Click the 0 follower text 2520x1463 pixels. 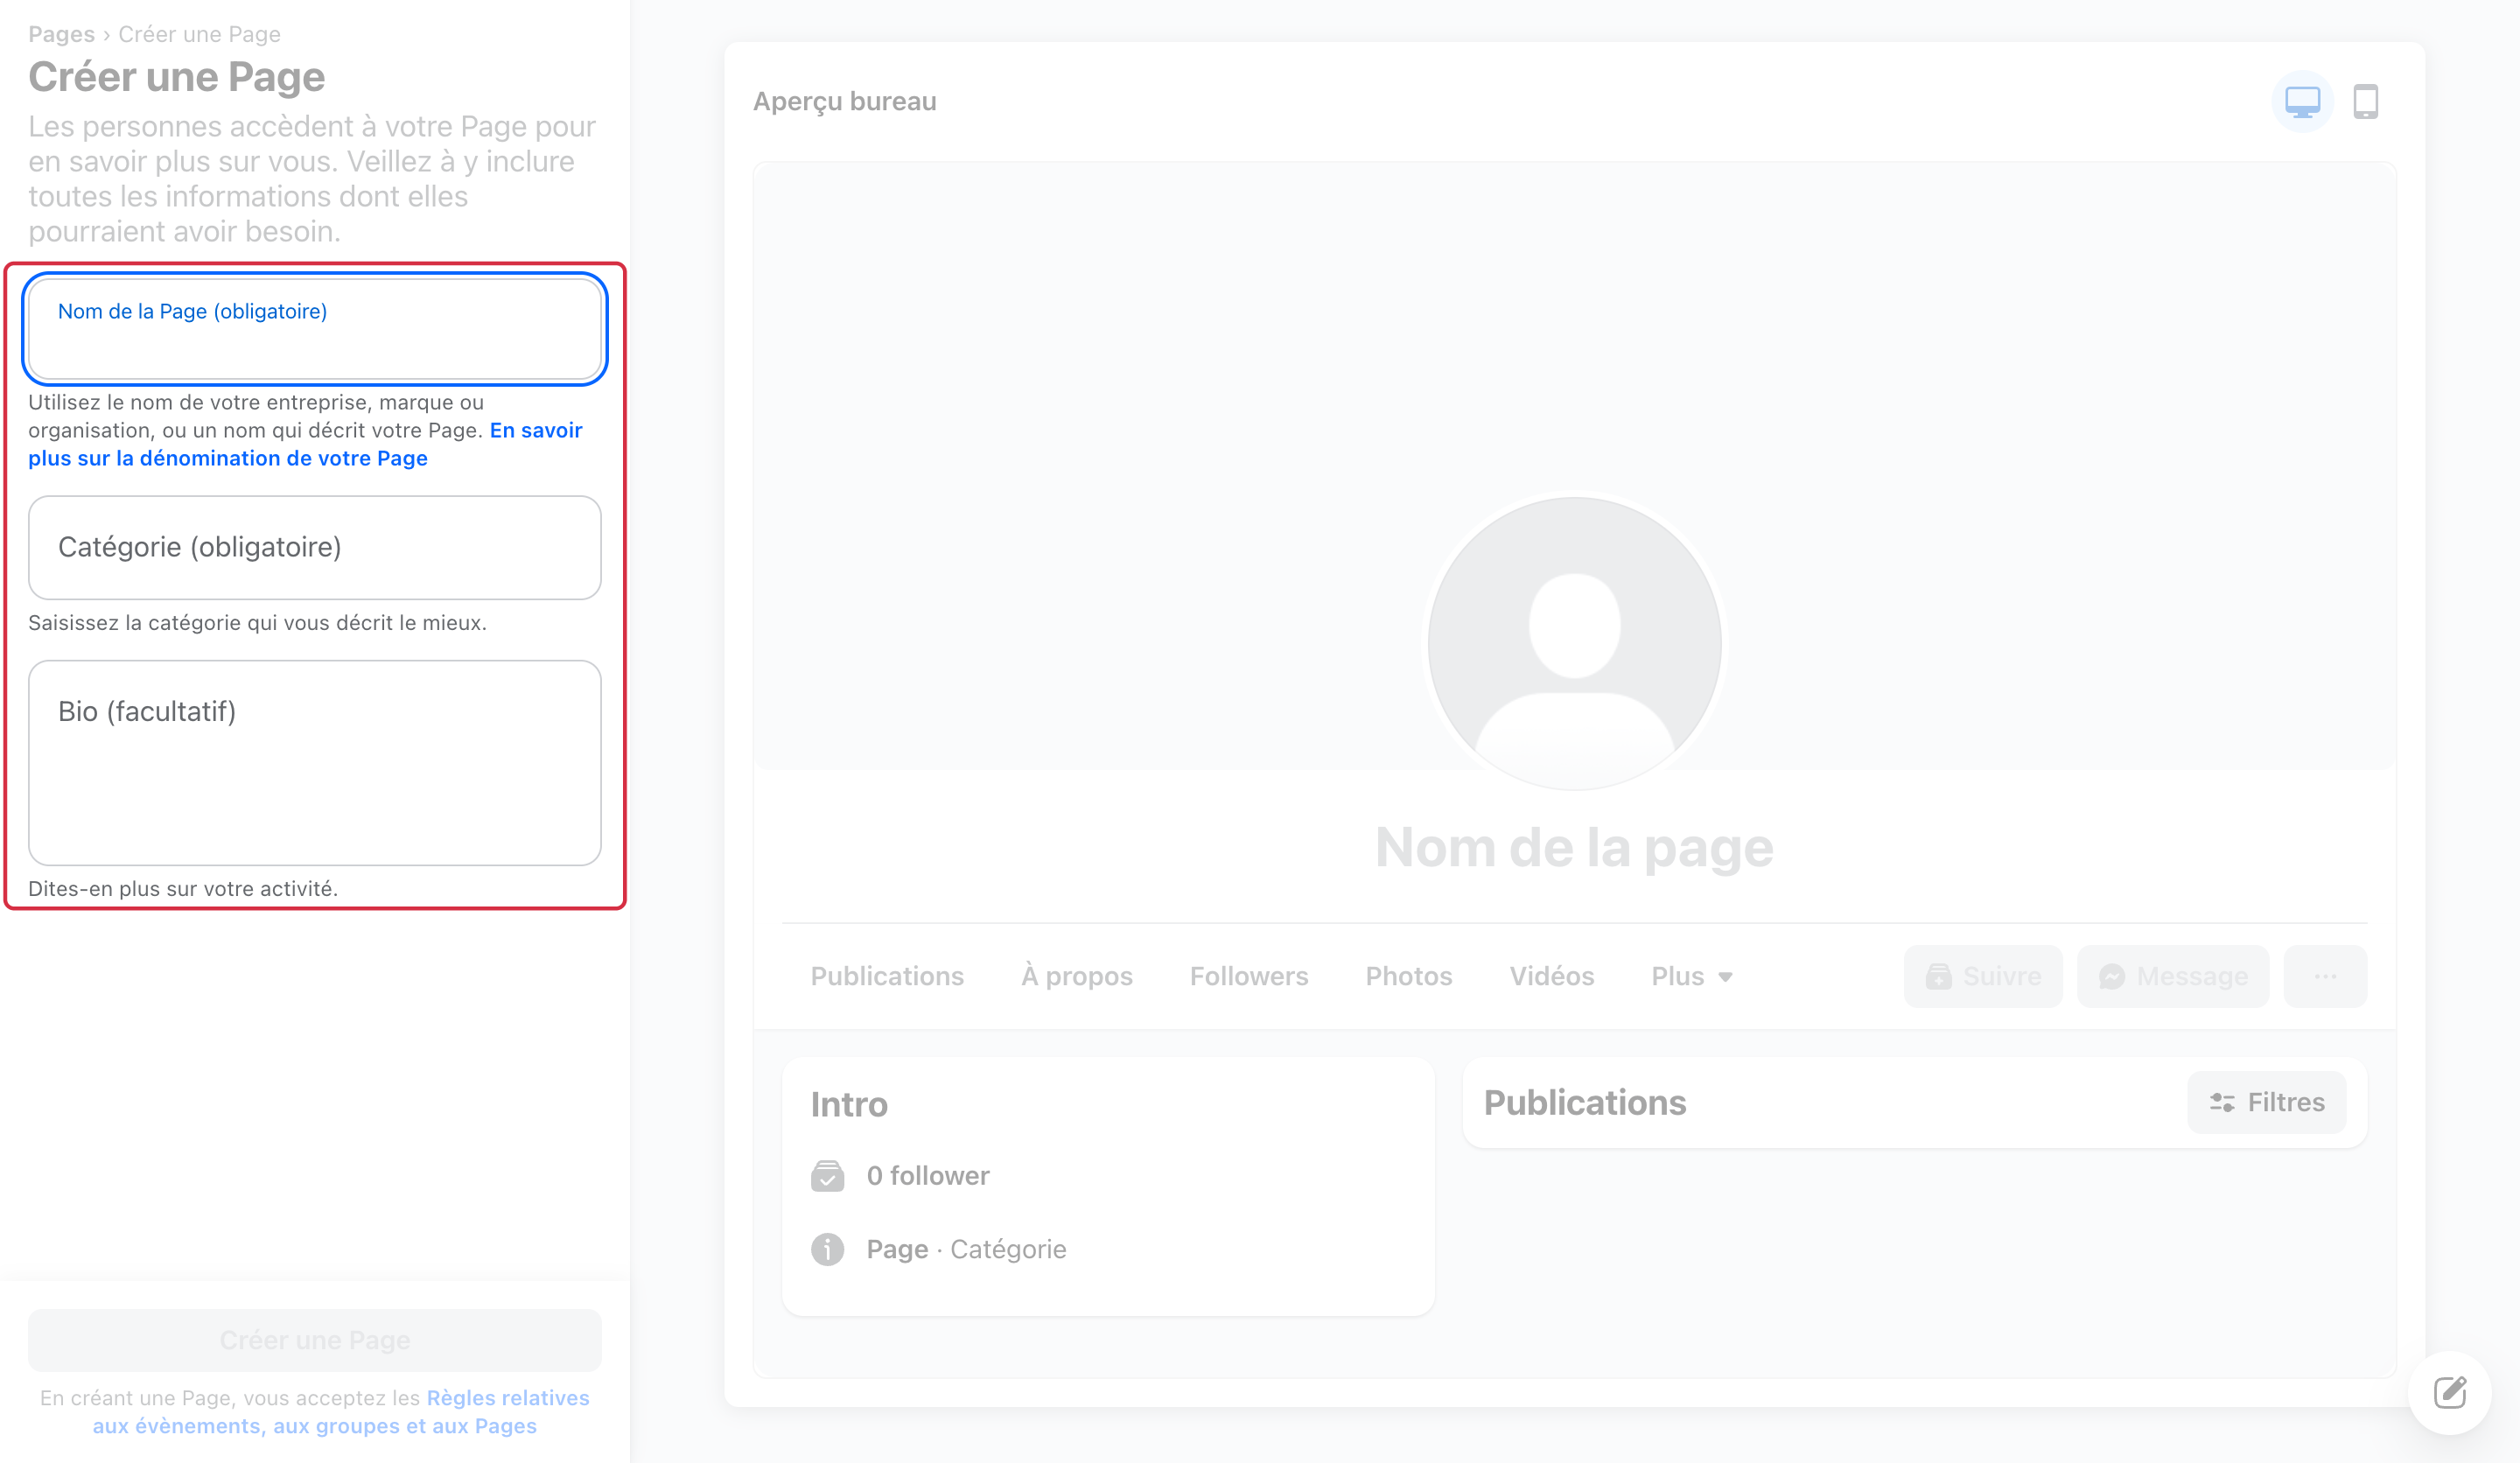(x=928, y=1176)
